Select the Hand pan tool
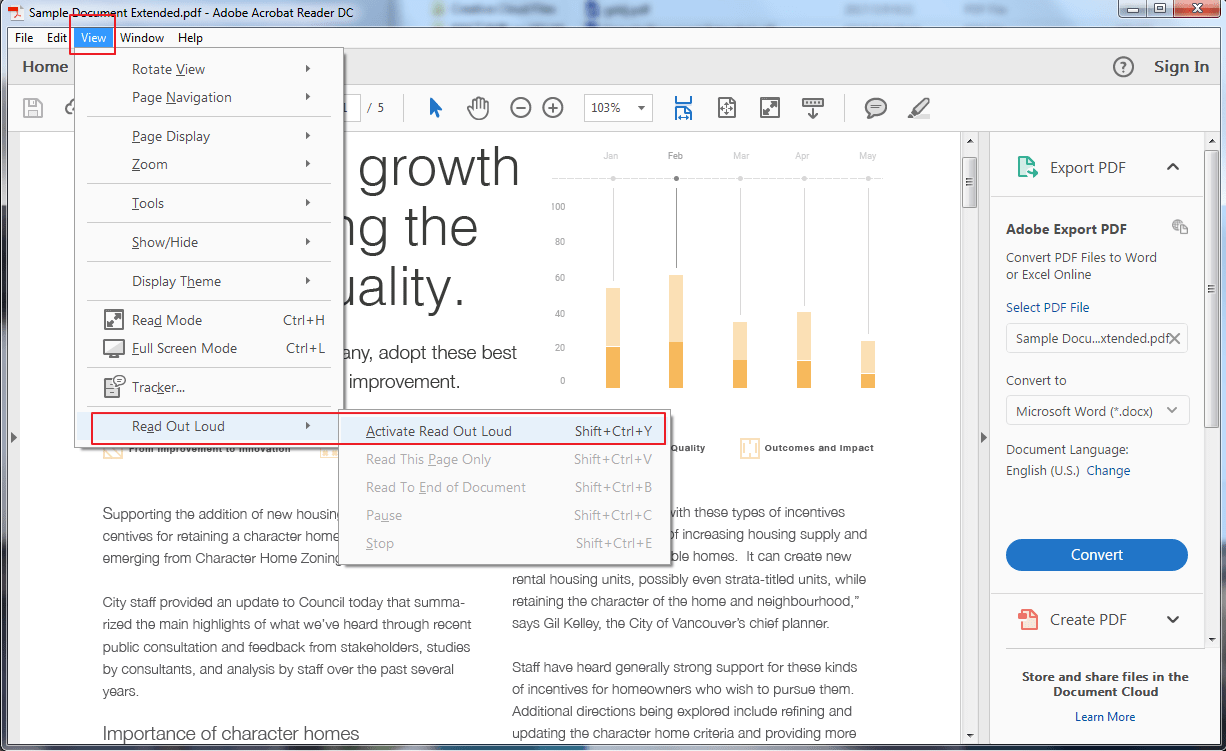The width and height of the screenshot is (1226, 751). (479, 107)
